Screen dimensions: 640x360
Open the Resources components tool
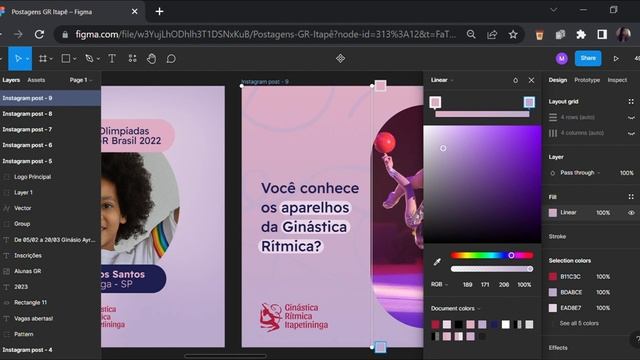(x=132, y=59)
